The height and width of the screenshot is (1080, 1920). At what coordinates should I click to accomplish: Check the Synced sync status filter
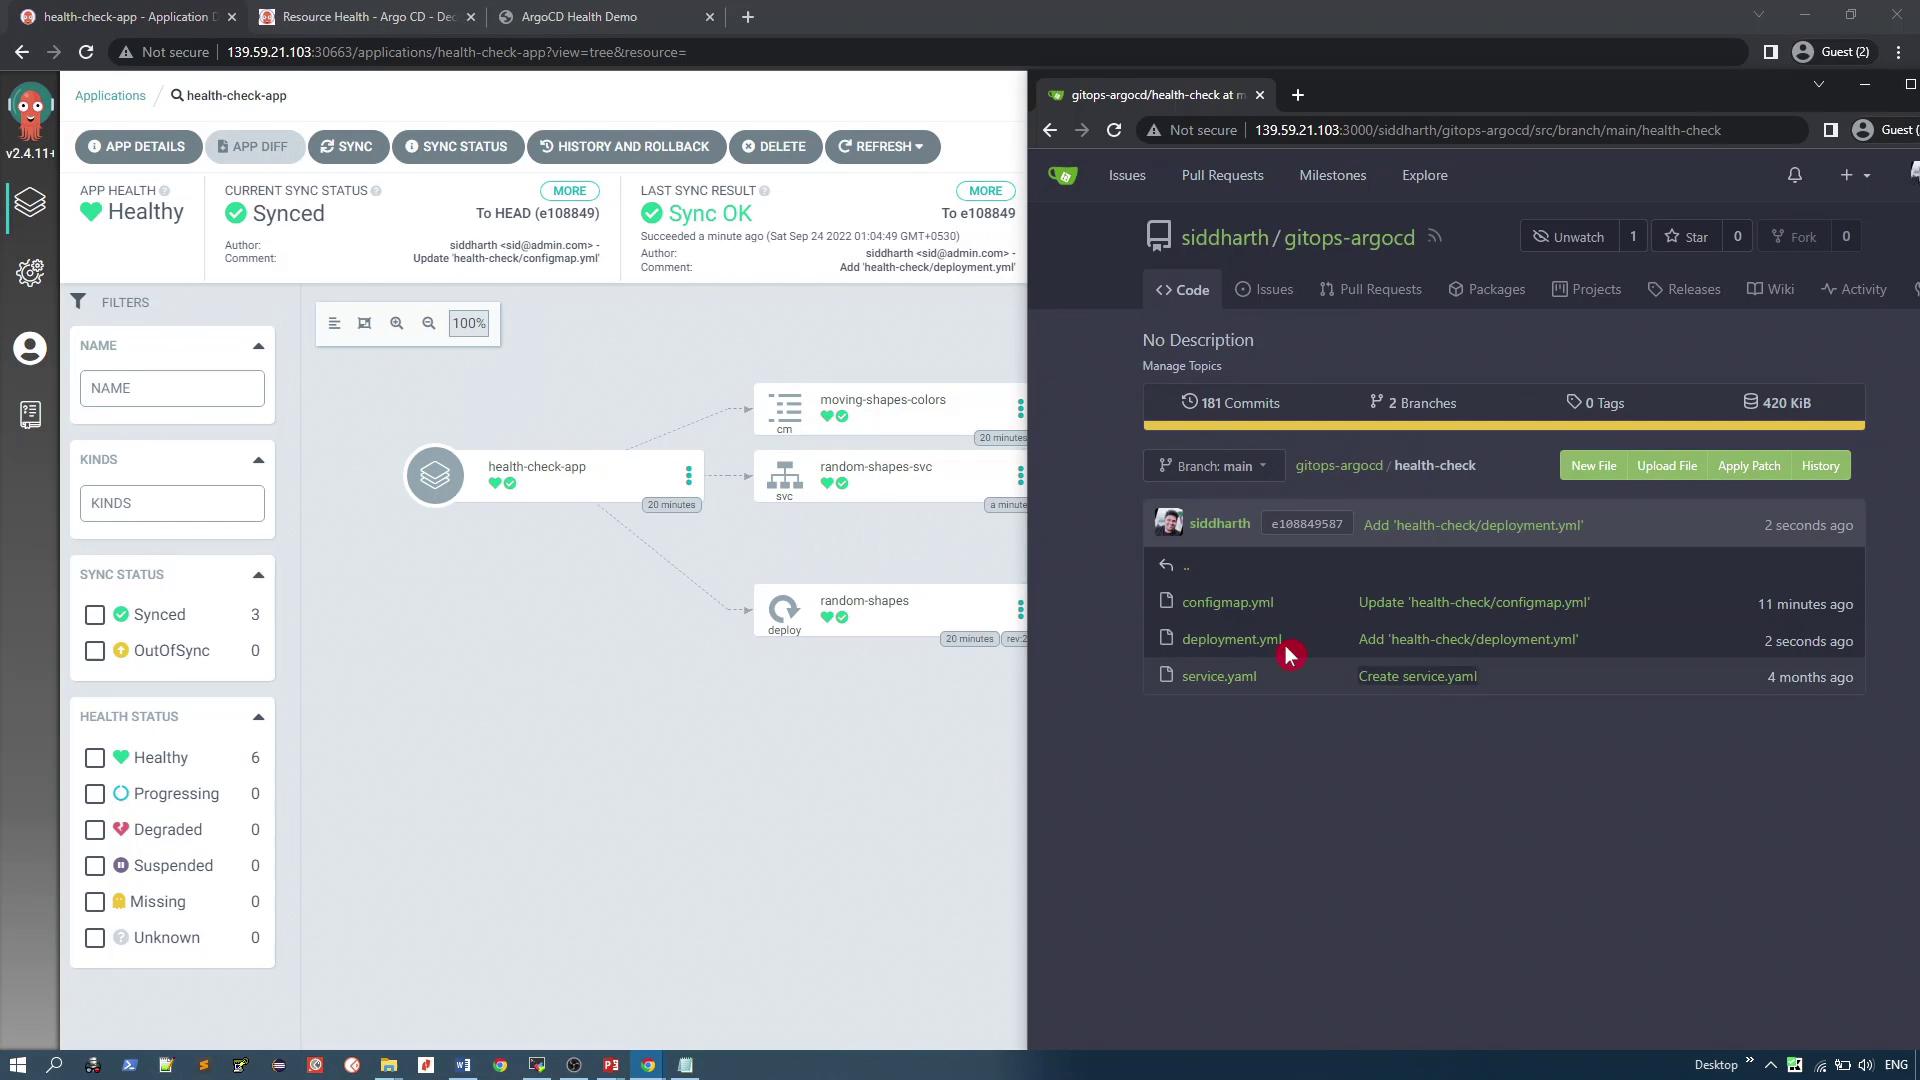[95, 615]
